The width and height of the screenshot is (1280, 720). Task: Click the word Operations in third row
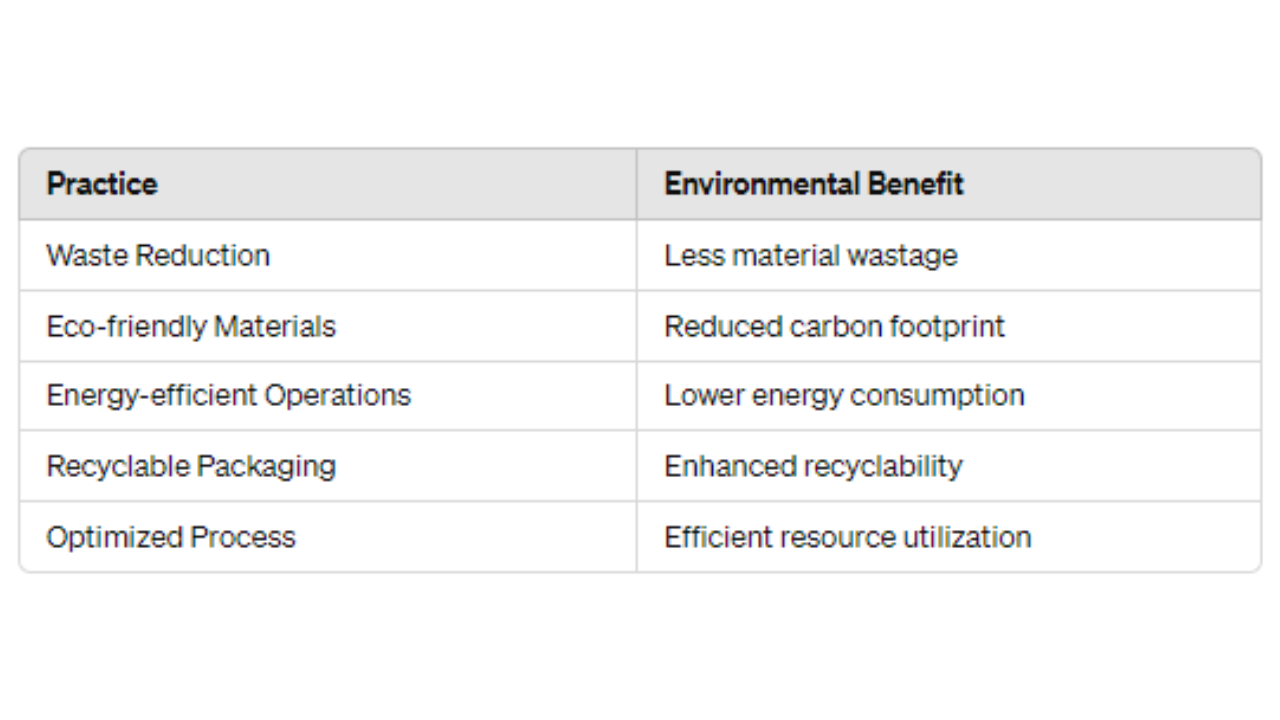(x=337, y=396)
